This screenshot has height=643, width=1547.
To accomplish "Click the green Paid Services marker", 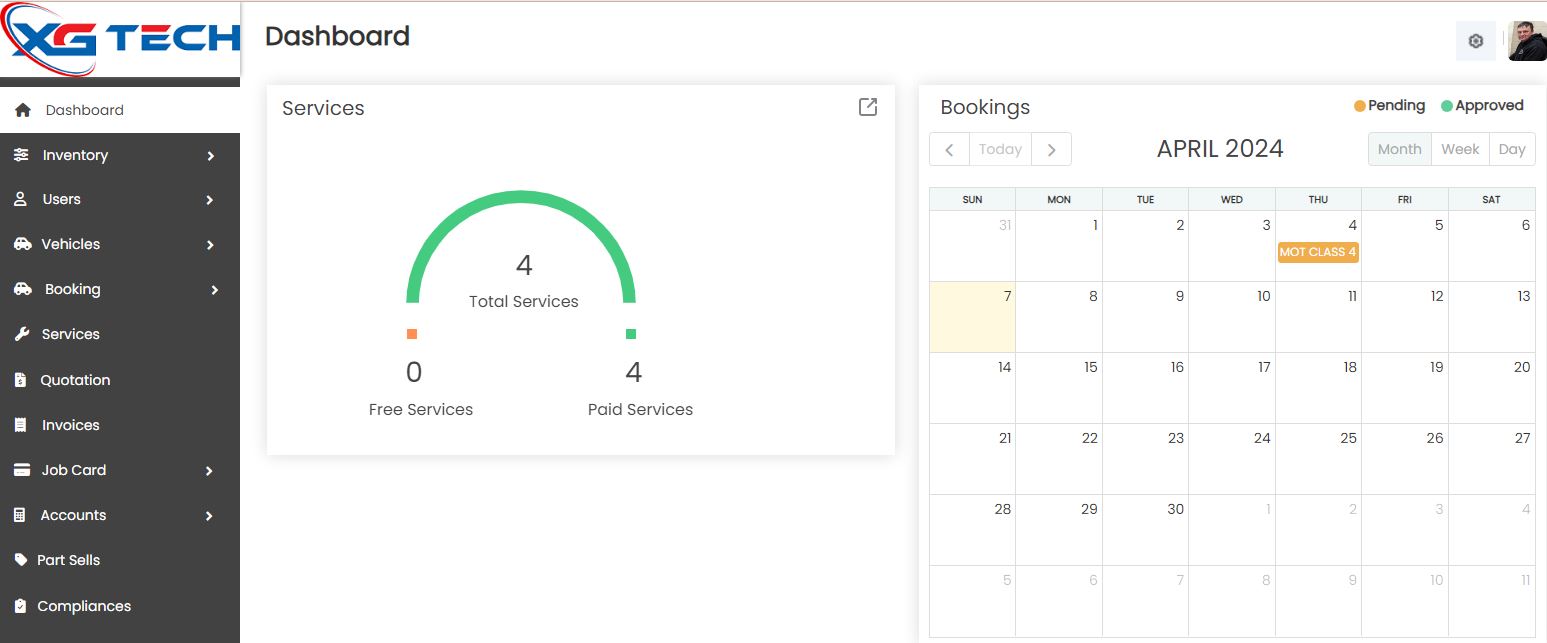I will point(631,334).
